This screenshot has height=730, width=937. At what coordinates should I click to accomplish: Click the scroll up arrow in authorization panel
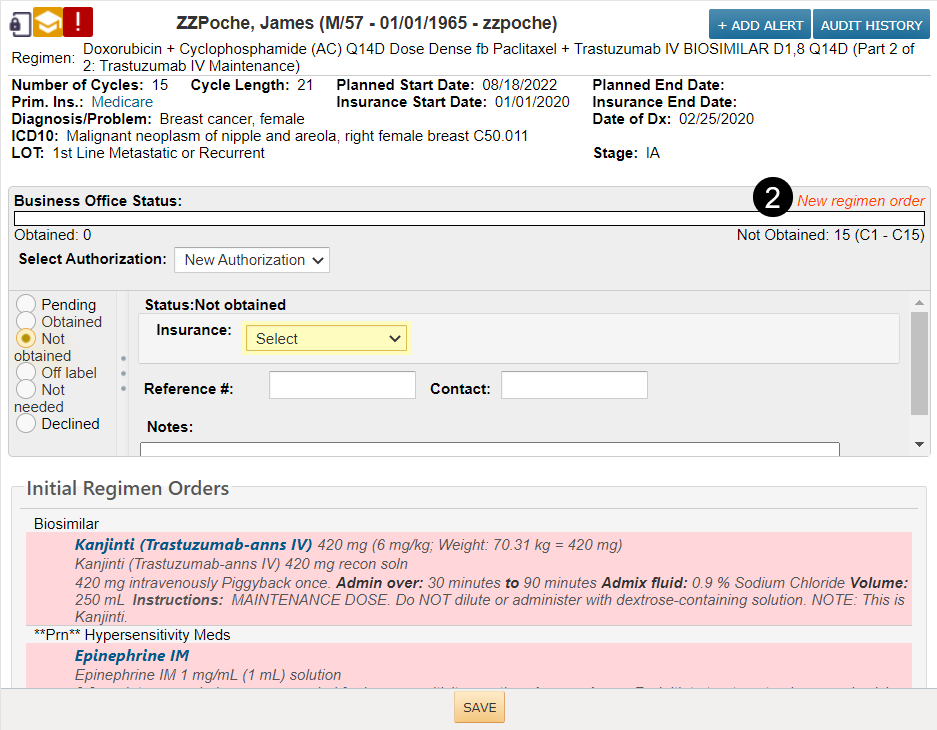(919, 302)
